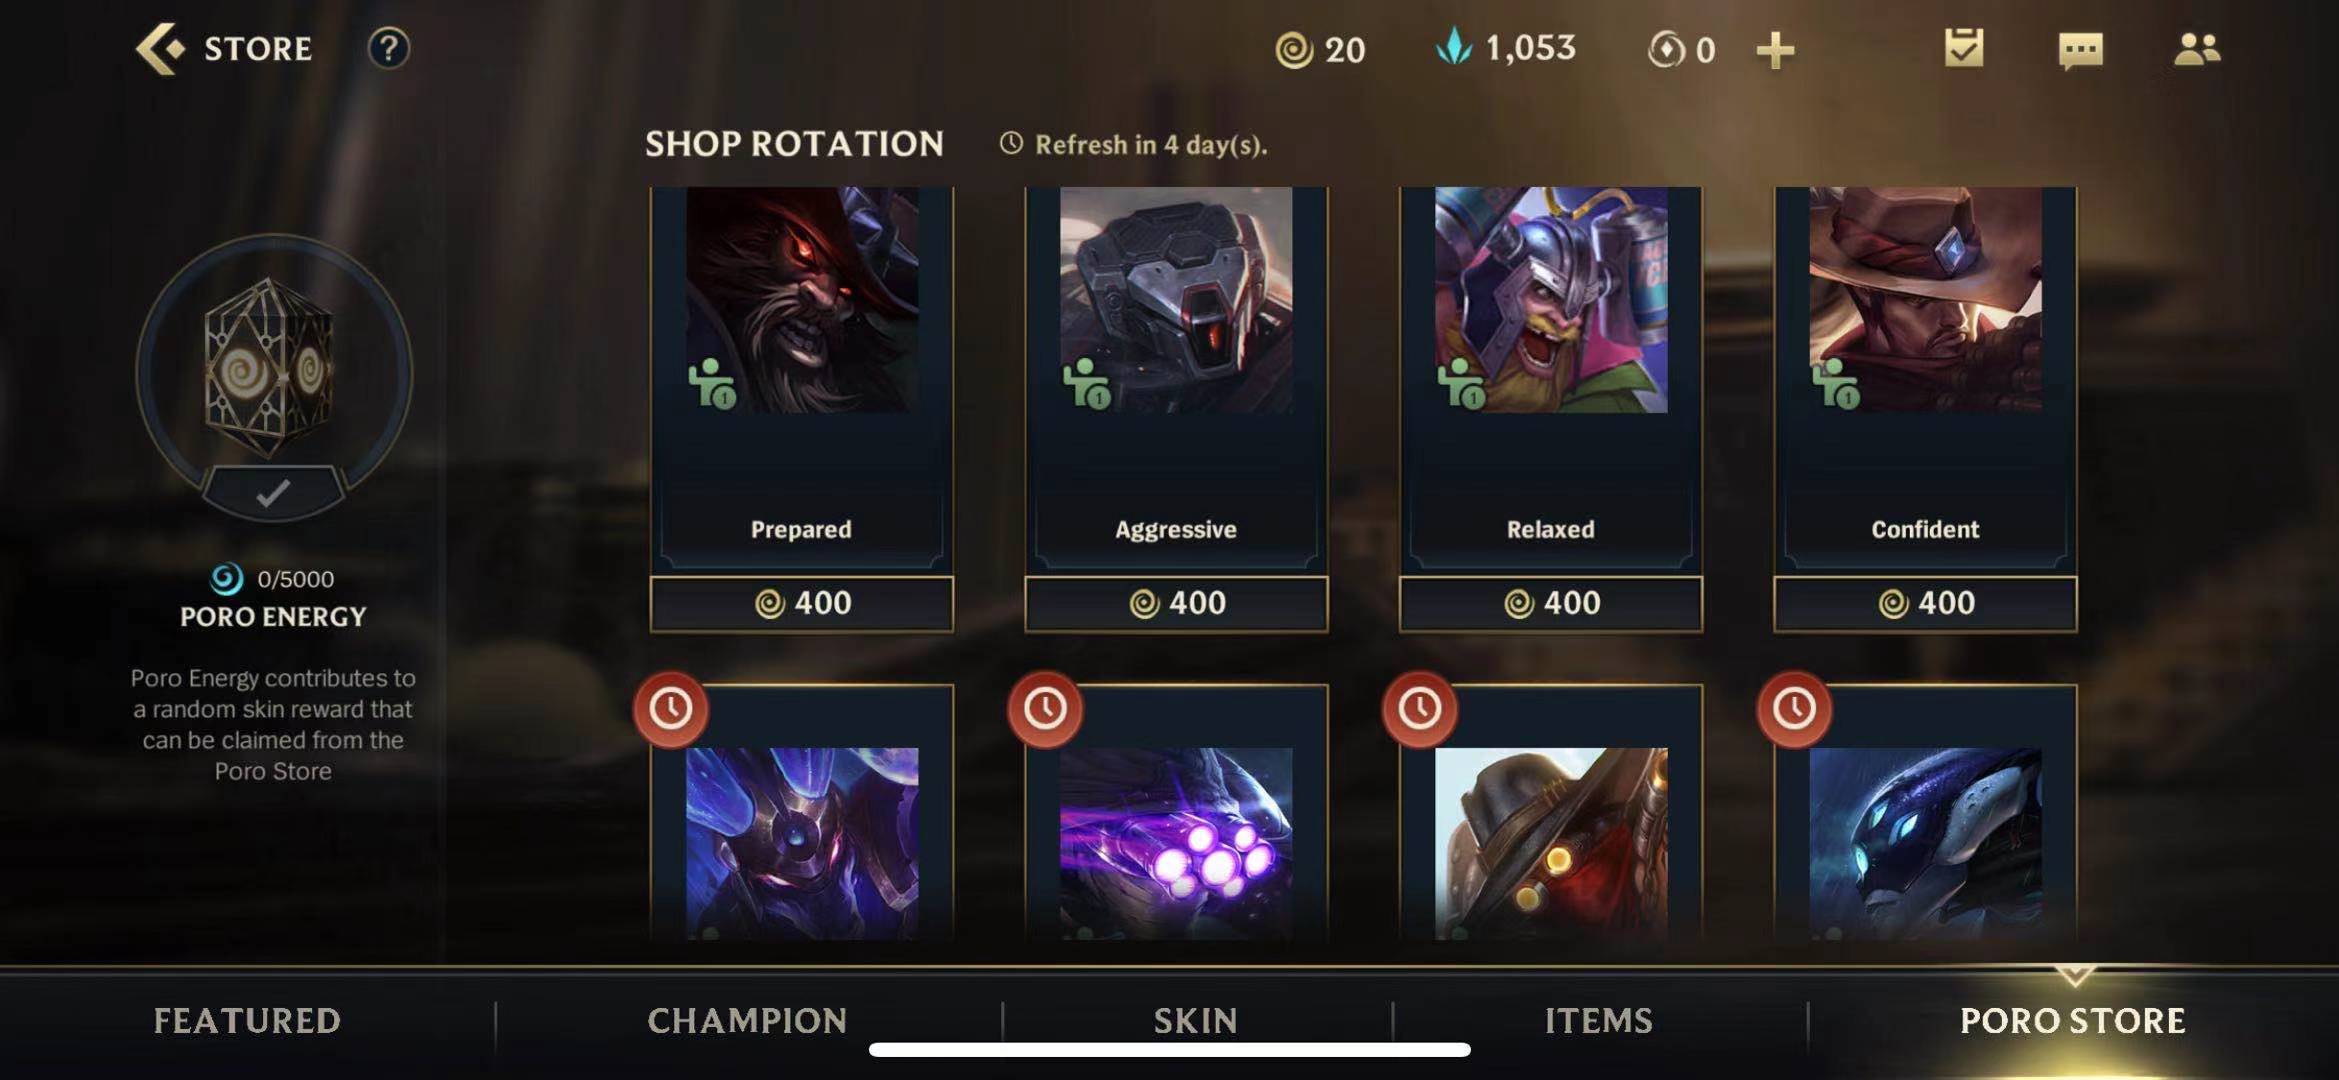The width and height of the screenshot is (2339, 1080).
Task: Tap the Poro coin balance showing 20
Action: click(x=1320, y=50)
